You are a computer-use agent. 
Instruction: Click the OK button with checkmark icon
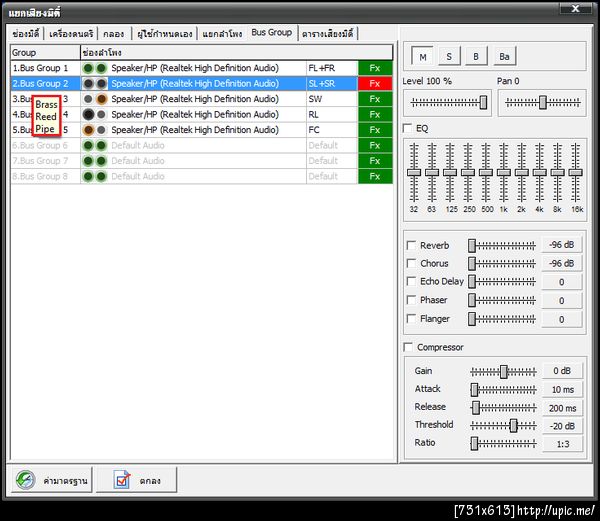tap(136, 480)
